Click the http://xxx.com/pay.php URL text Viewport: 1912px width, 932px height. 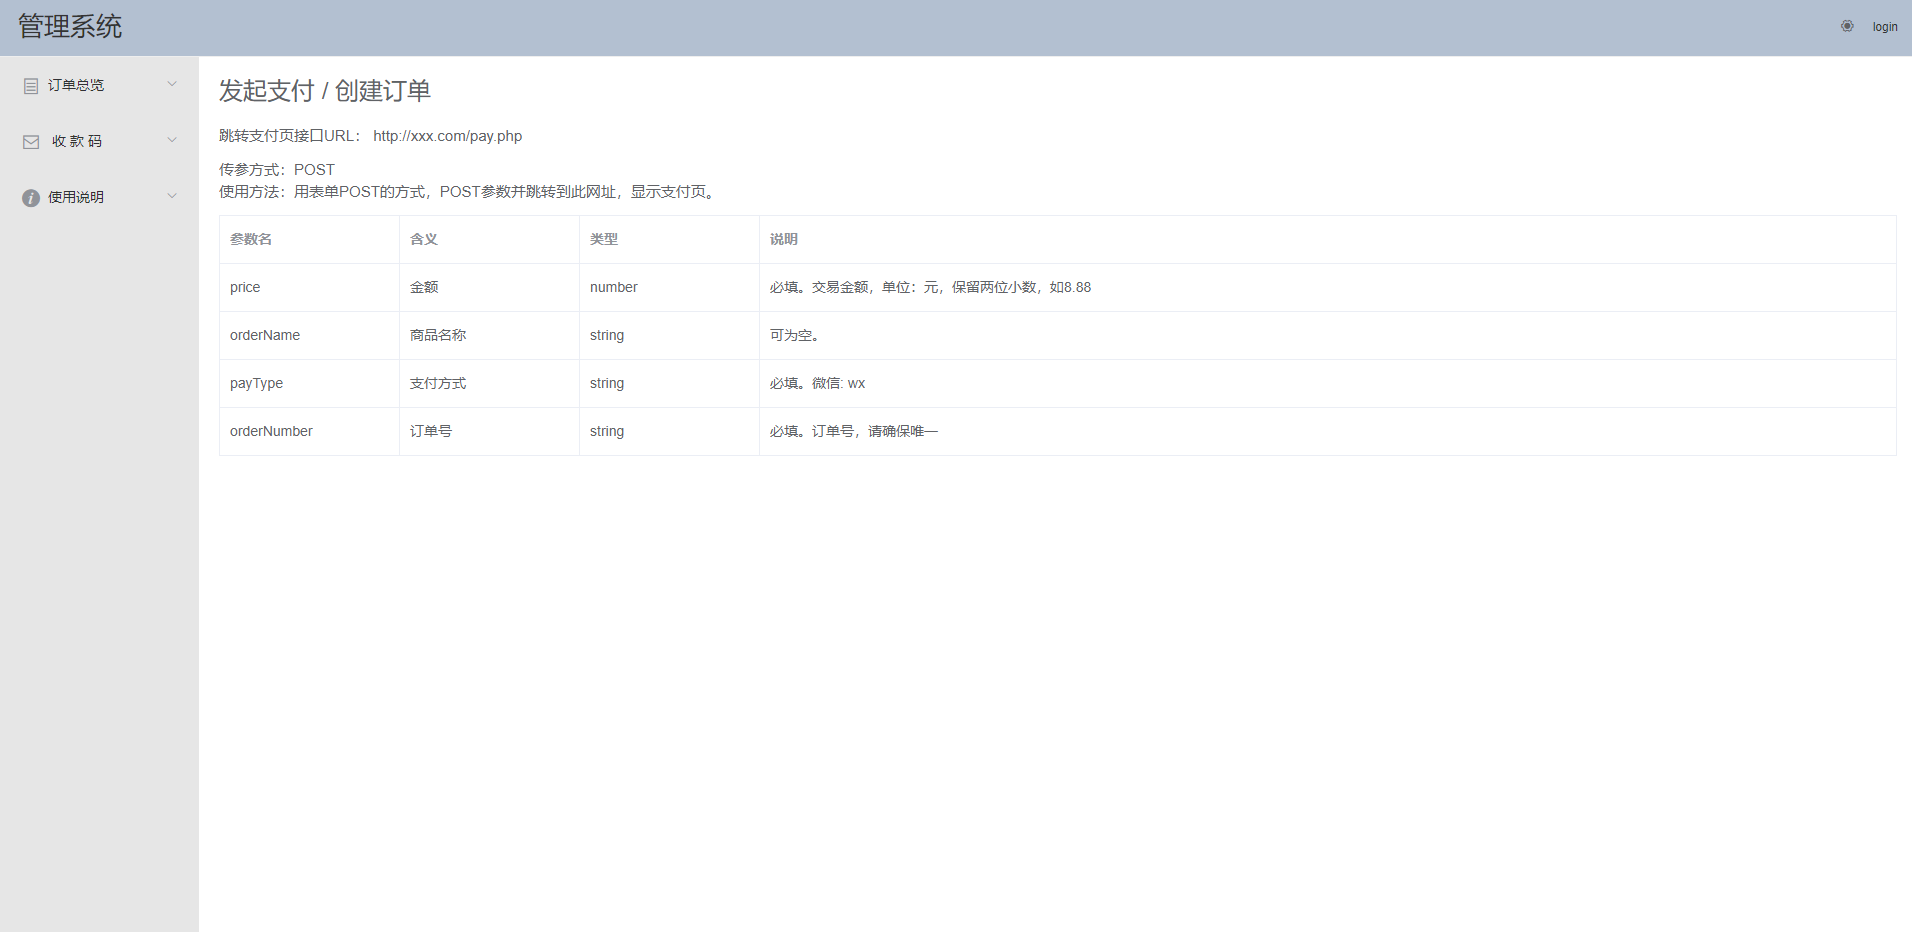447,136
